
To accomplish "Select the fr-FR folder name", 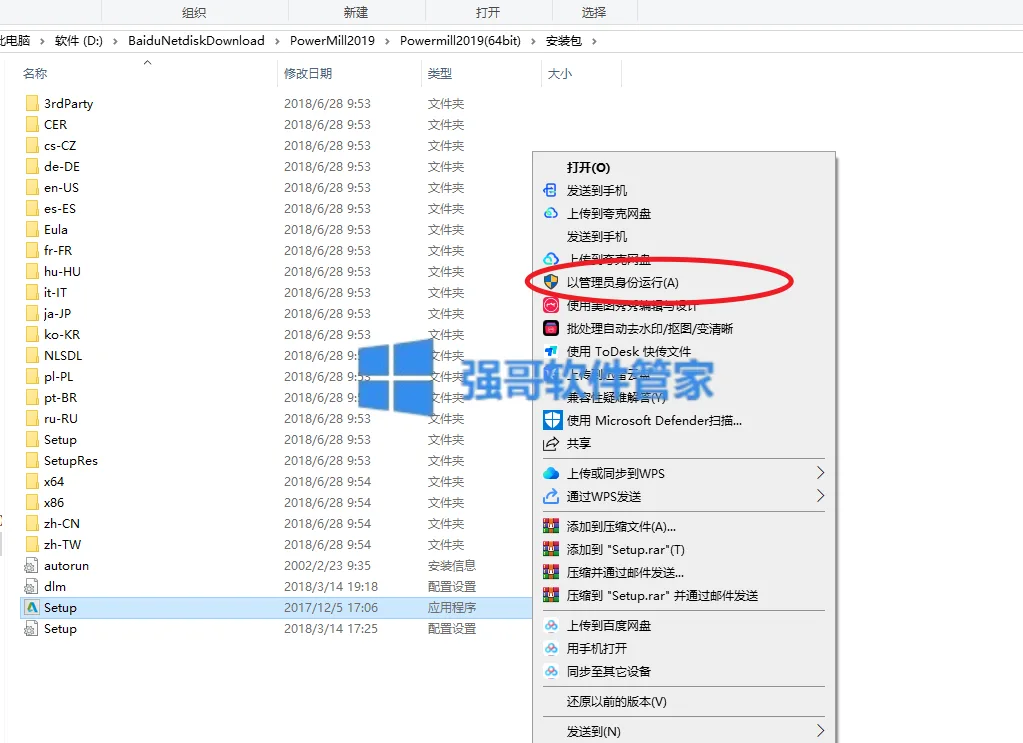I will pyautogui.click(x=58, y=250).
